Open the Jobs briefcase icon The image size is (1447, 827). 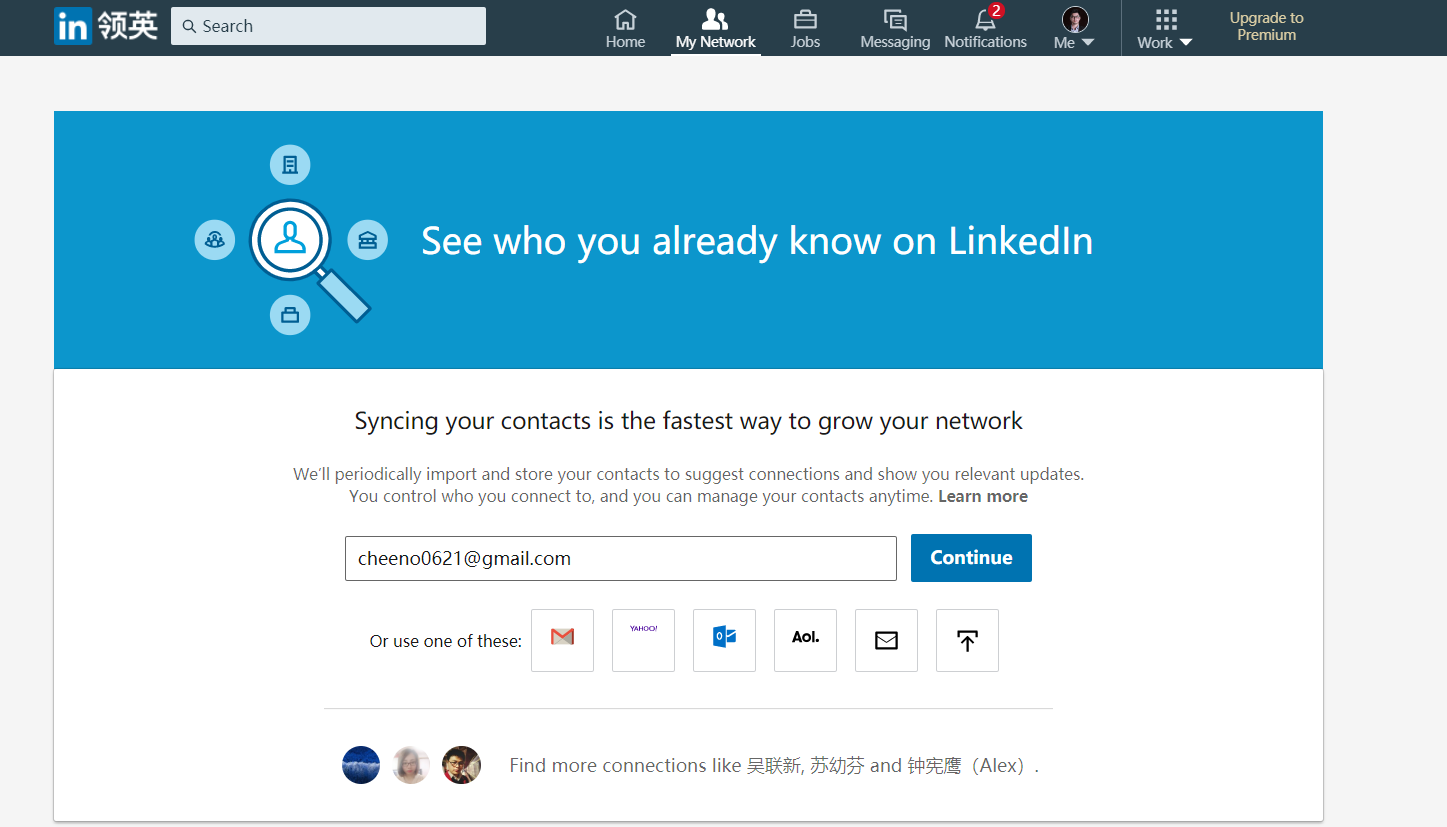[x=805, y=28]
